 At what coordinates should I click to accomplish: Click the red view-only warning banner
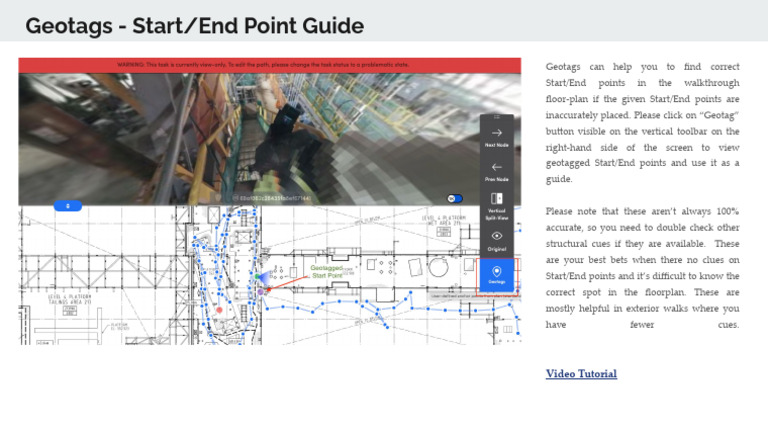pos(270,65)
